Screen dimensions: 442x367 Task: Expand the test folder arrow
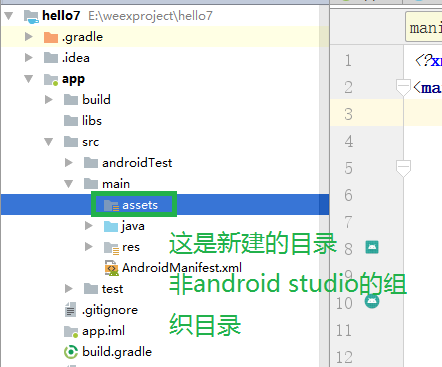pyautogui.click(x=69, y=289)
